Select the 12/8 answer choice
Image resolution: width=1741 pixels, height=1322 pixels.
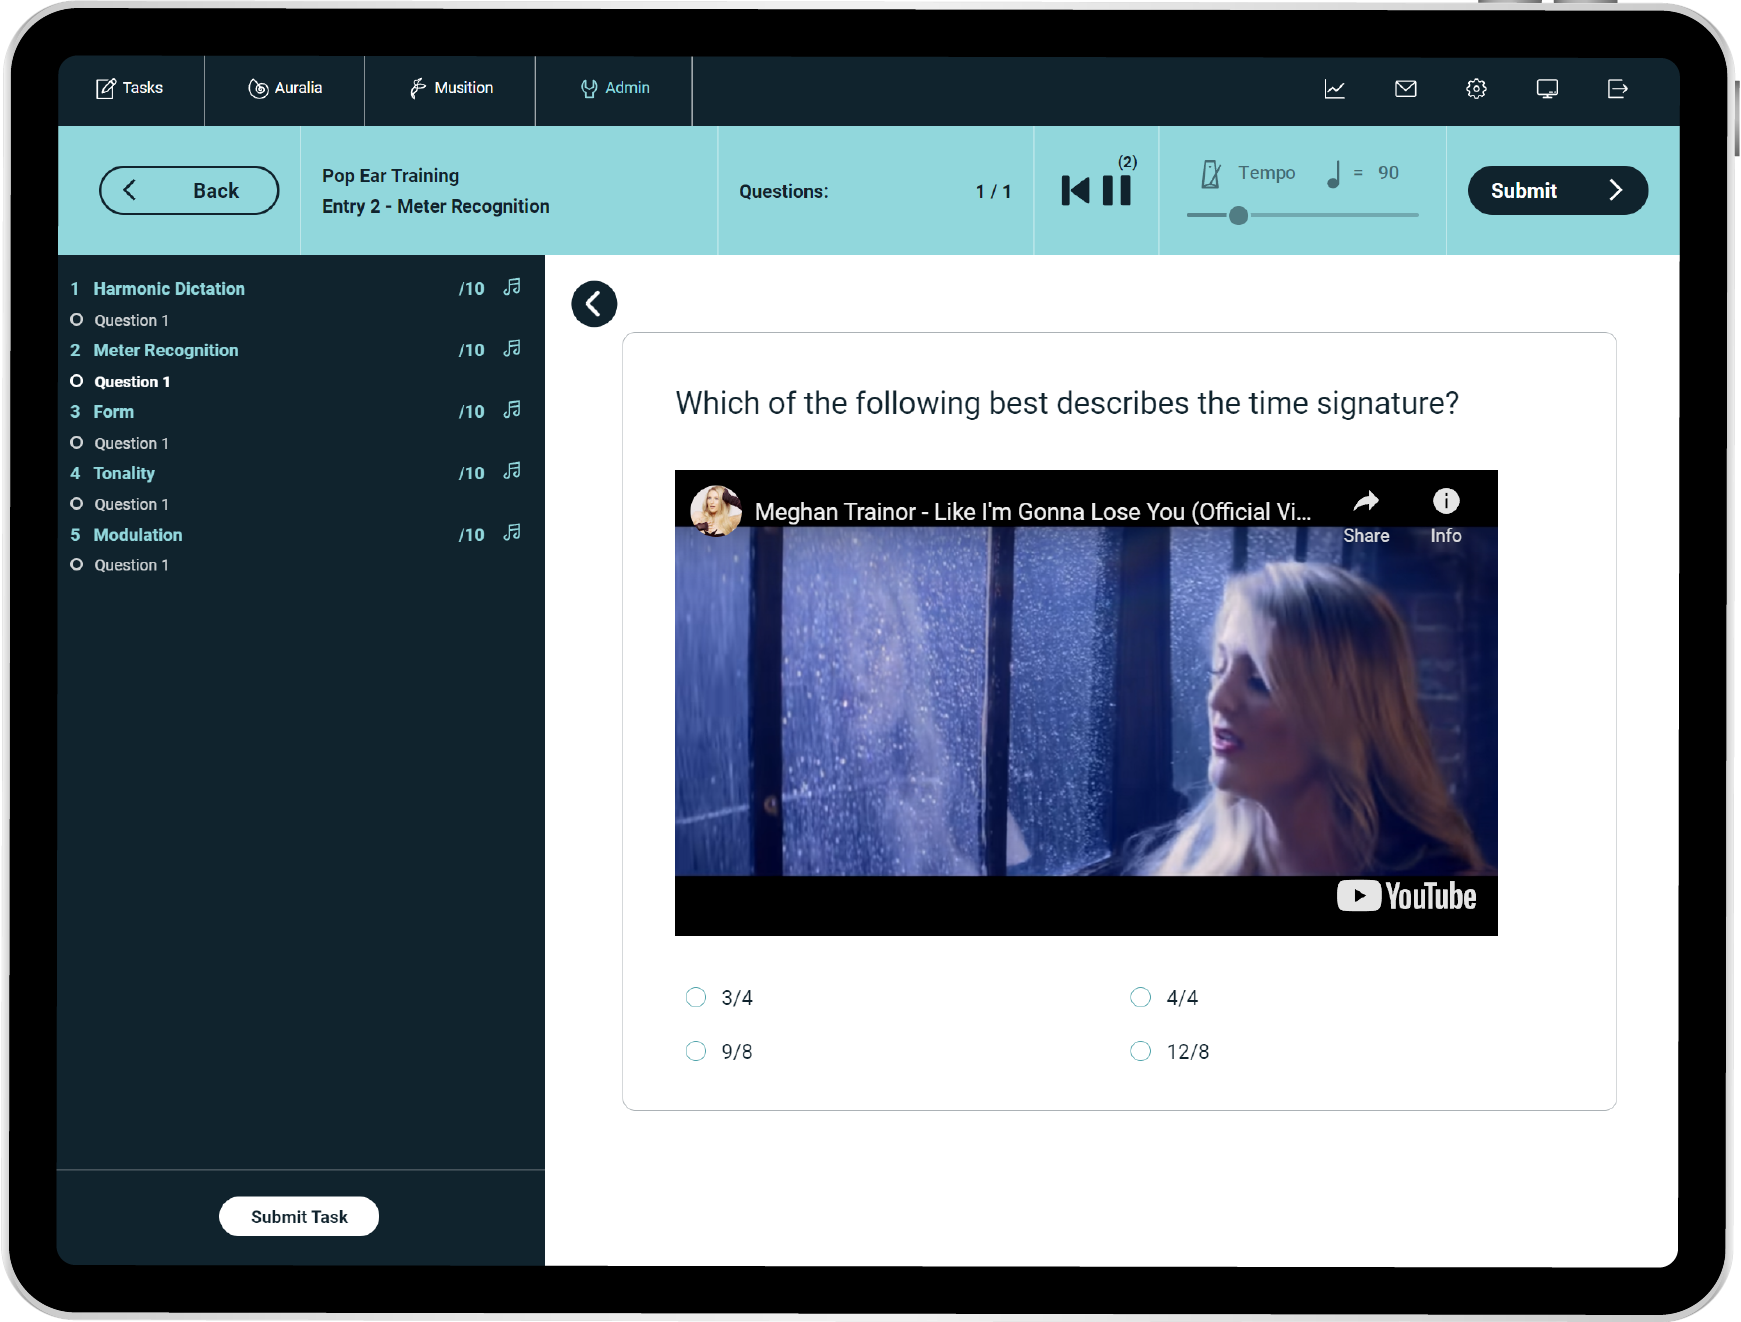tap(1141, 1051)
